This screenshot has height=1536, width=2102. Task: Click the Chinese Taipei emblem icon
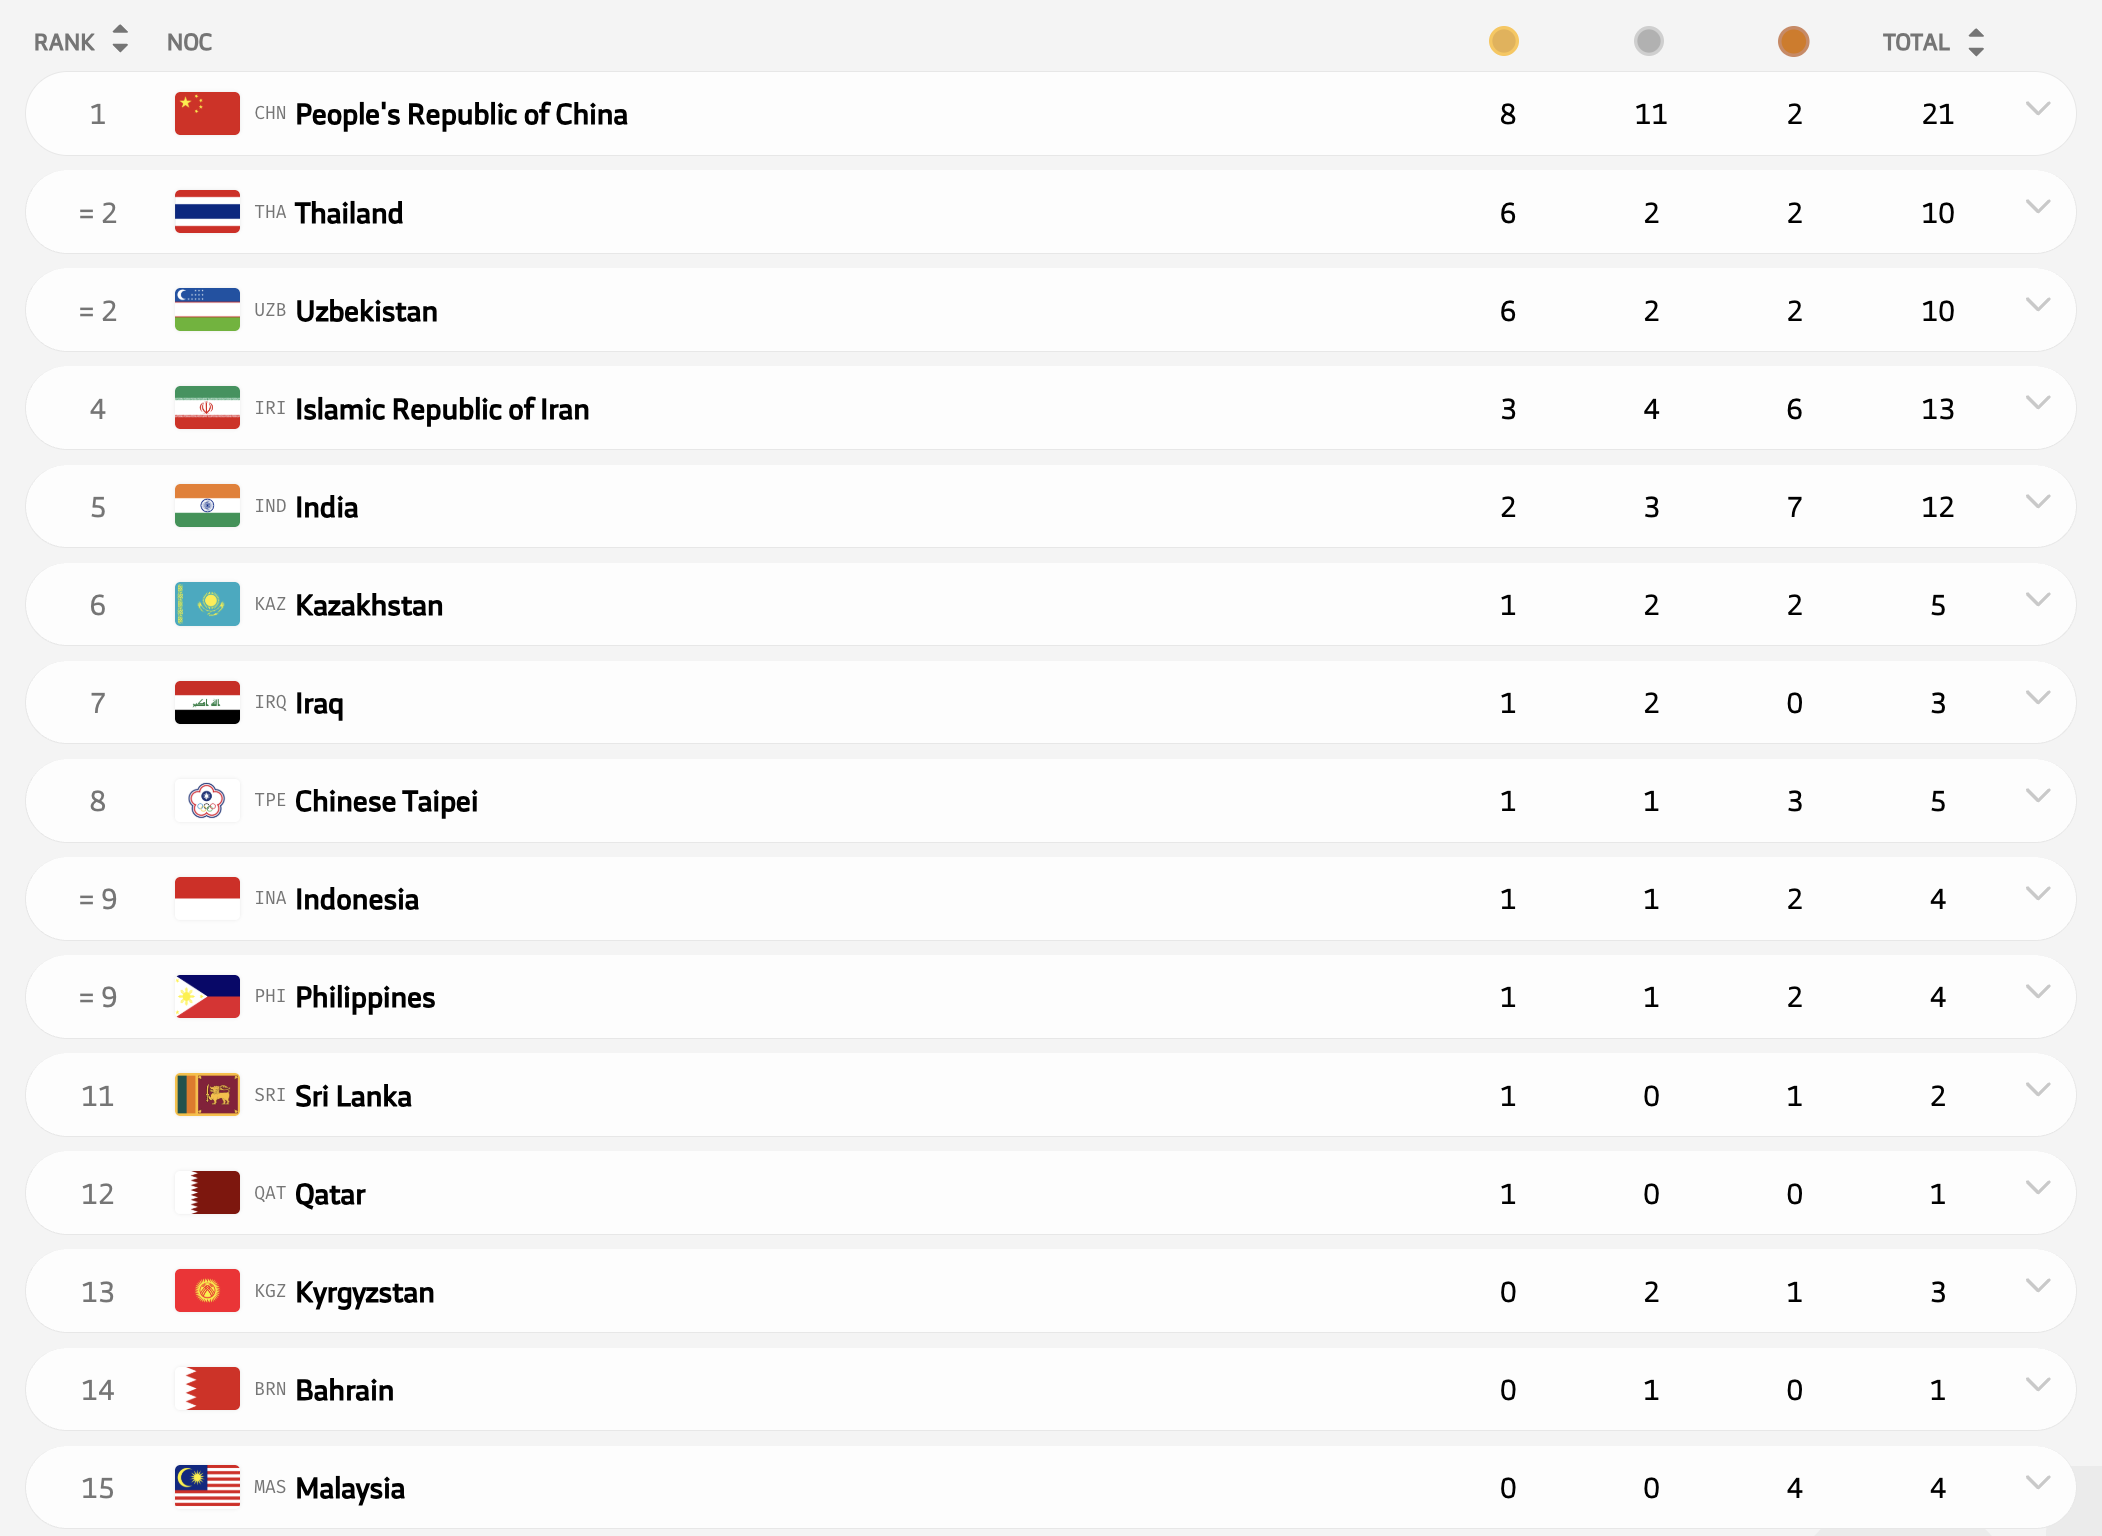(207, 800)
